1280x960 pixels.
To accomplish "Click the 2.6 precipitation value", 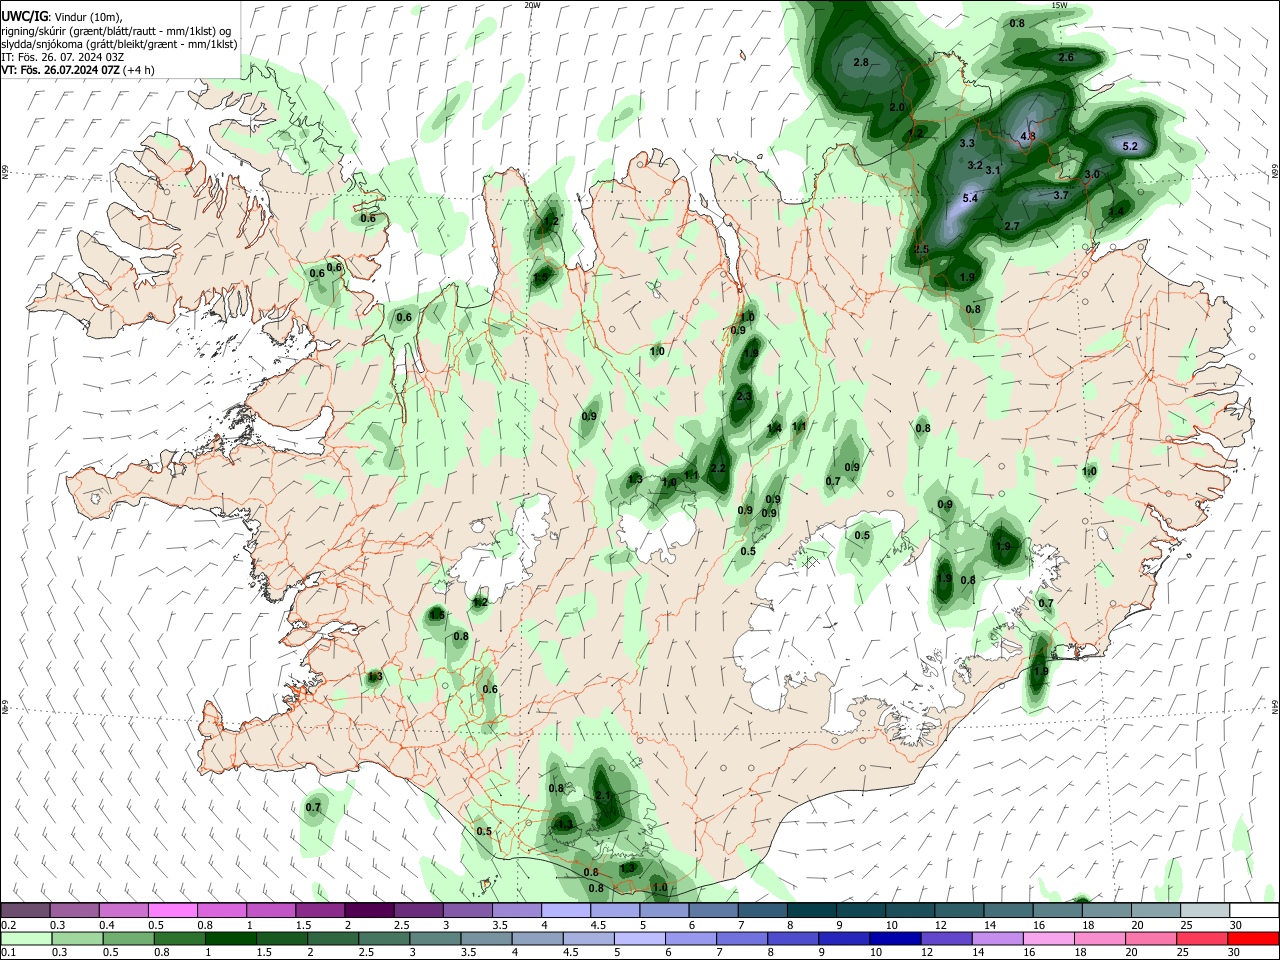I will pyautogui.click(x=1066, y=57).
